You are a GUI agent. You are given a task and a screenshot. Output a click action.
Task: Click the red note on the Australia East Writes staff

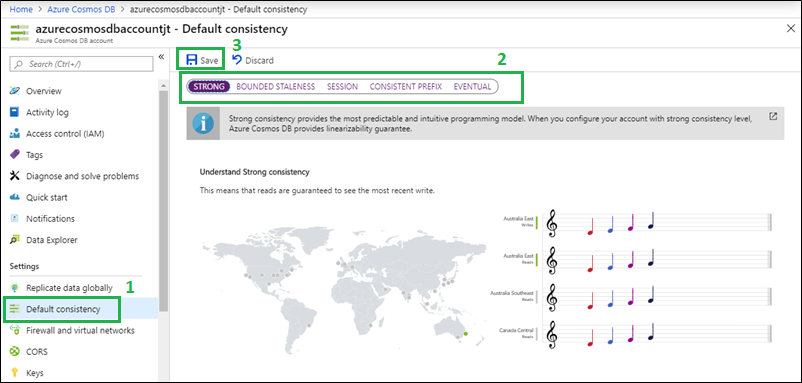(x=591, y=227)
